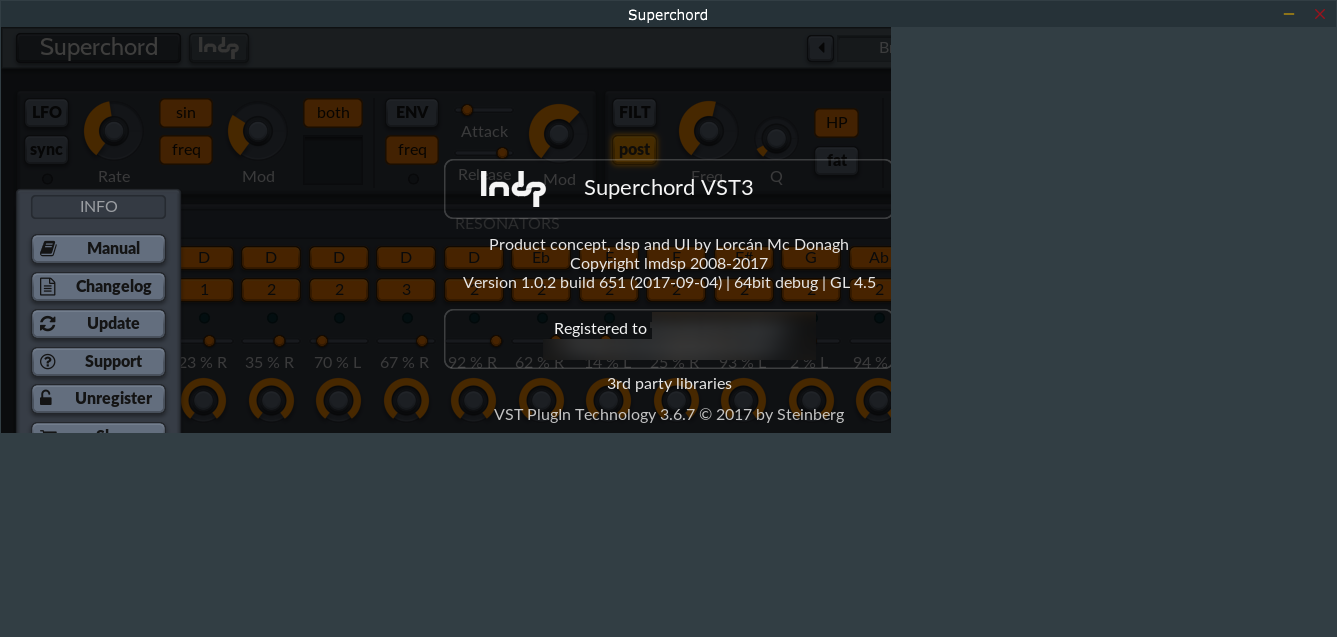Toggle the FILT section button
Screen dimensions: 1337x637
[x=634, y=112]
